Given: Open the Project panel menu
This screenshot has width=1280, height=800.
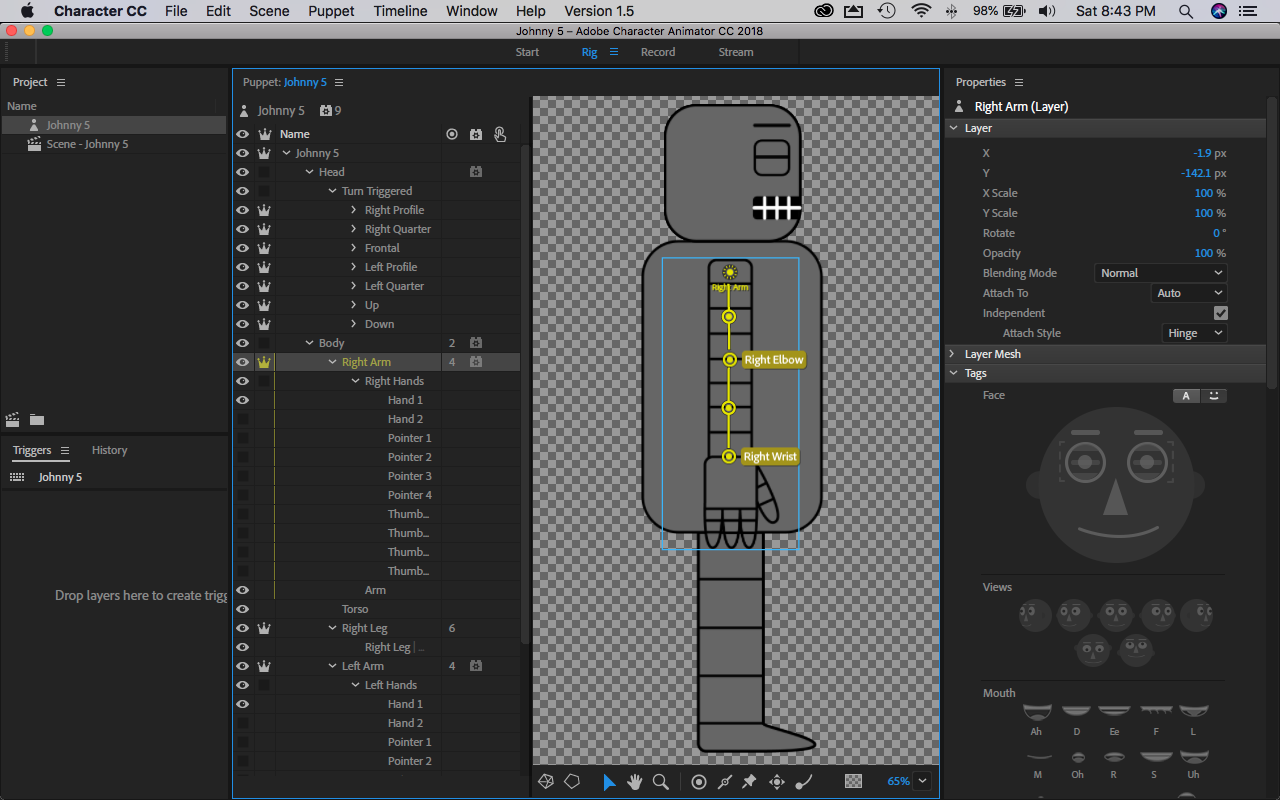Looking at the screenshot, I should coord(61,82).
